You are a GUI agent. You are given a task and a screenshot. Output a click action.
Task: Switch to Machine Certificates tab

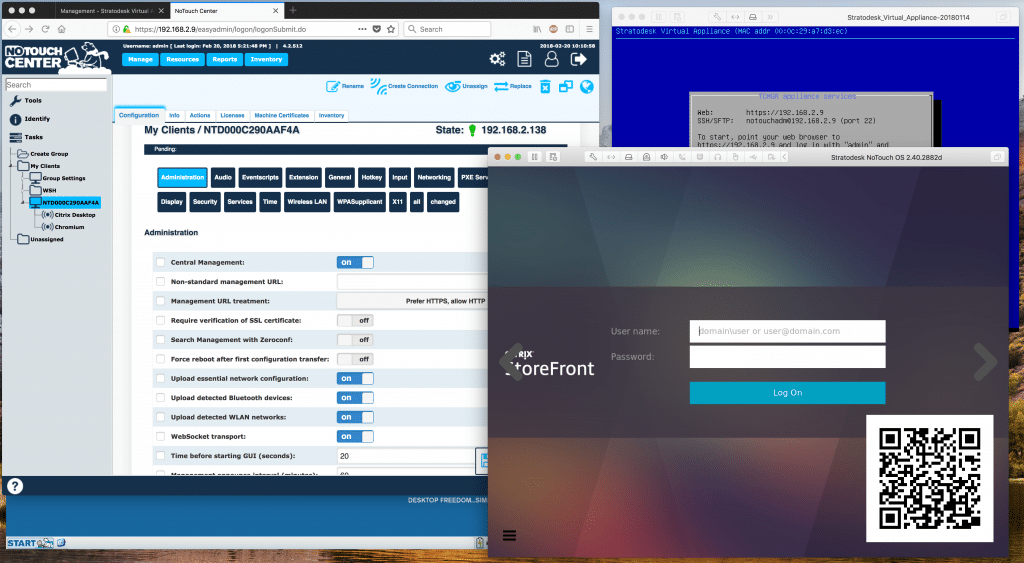click(281, 116)
